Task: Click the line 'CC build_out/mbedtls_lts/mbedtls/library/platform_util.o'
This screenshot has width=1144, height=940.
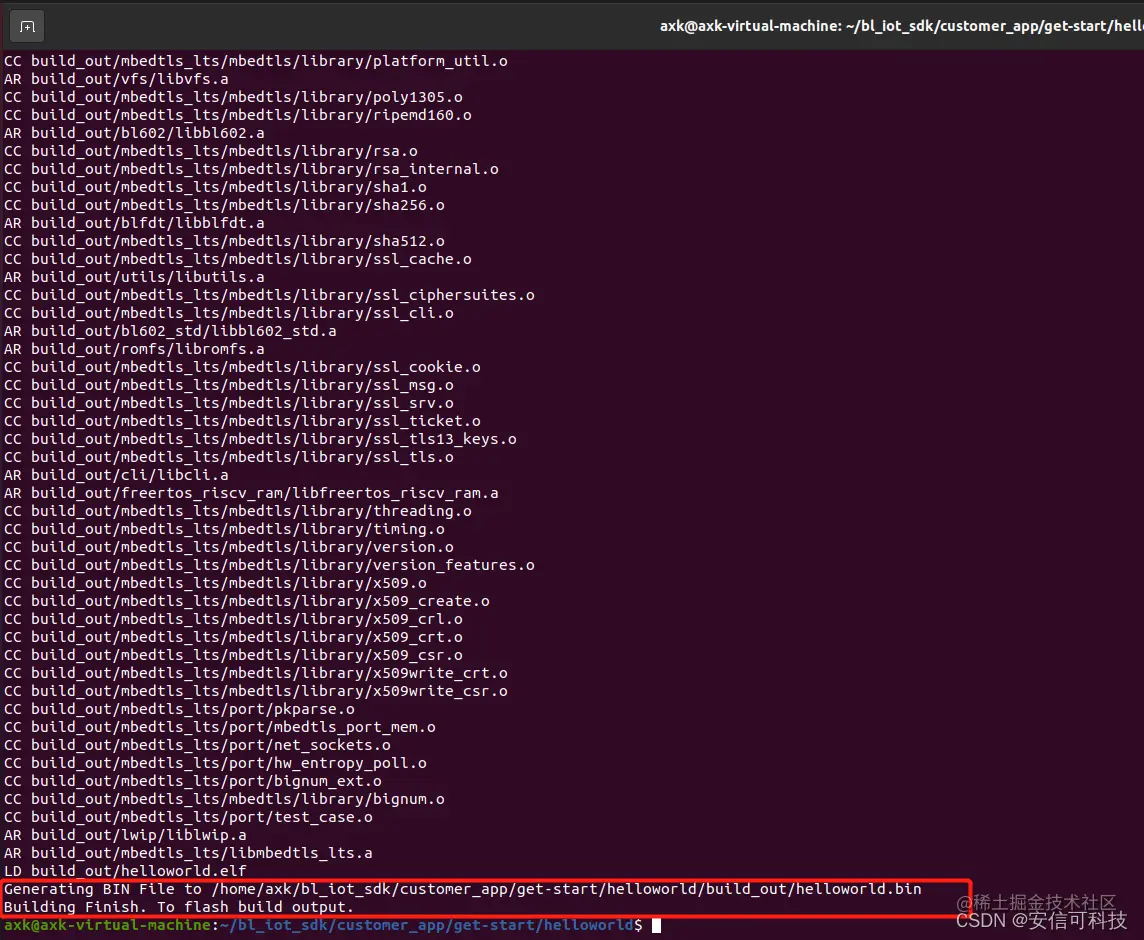Action: (255, 61)
